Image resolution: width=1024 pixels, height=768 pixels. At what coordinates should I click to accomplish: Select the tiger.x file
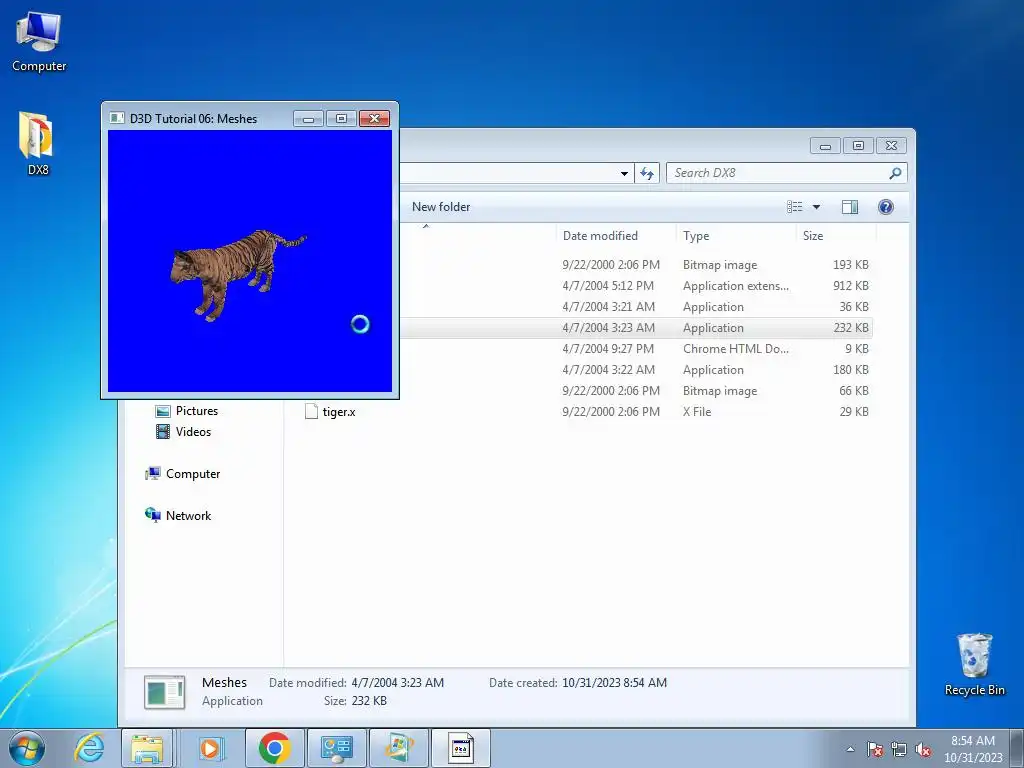[339, 412]
